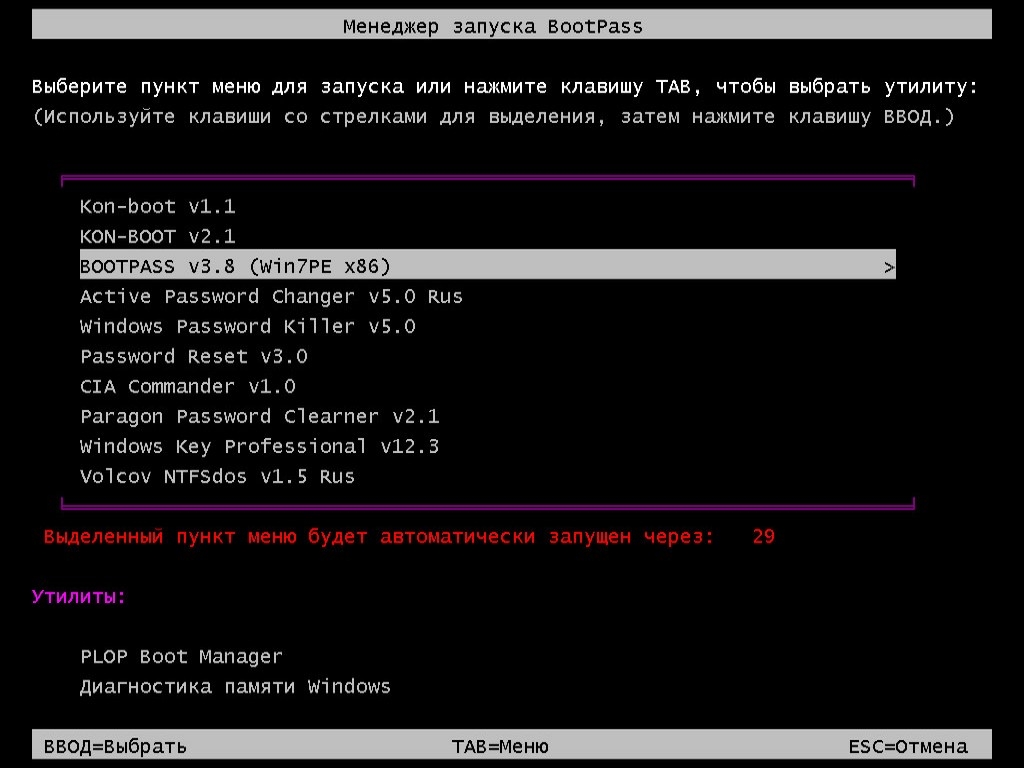Select Paragon Password Clearner v2.1
The height and width of the screenshot is (768, 1024).
(259, 417)
